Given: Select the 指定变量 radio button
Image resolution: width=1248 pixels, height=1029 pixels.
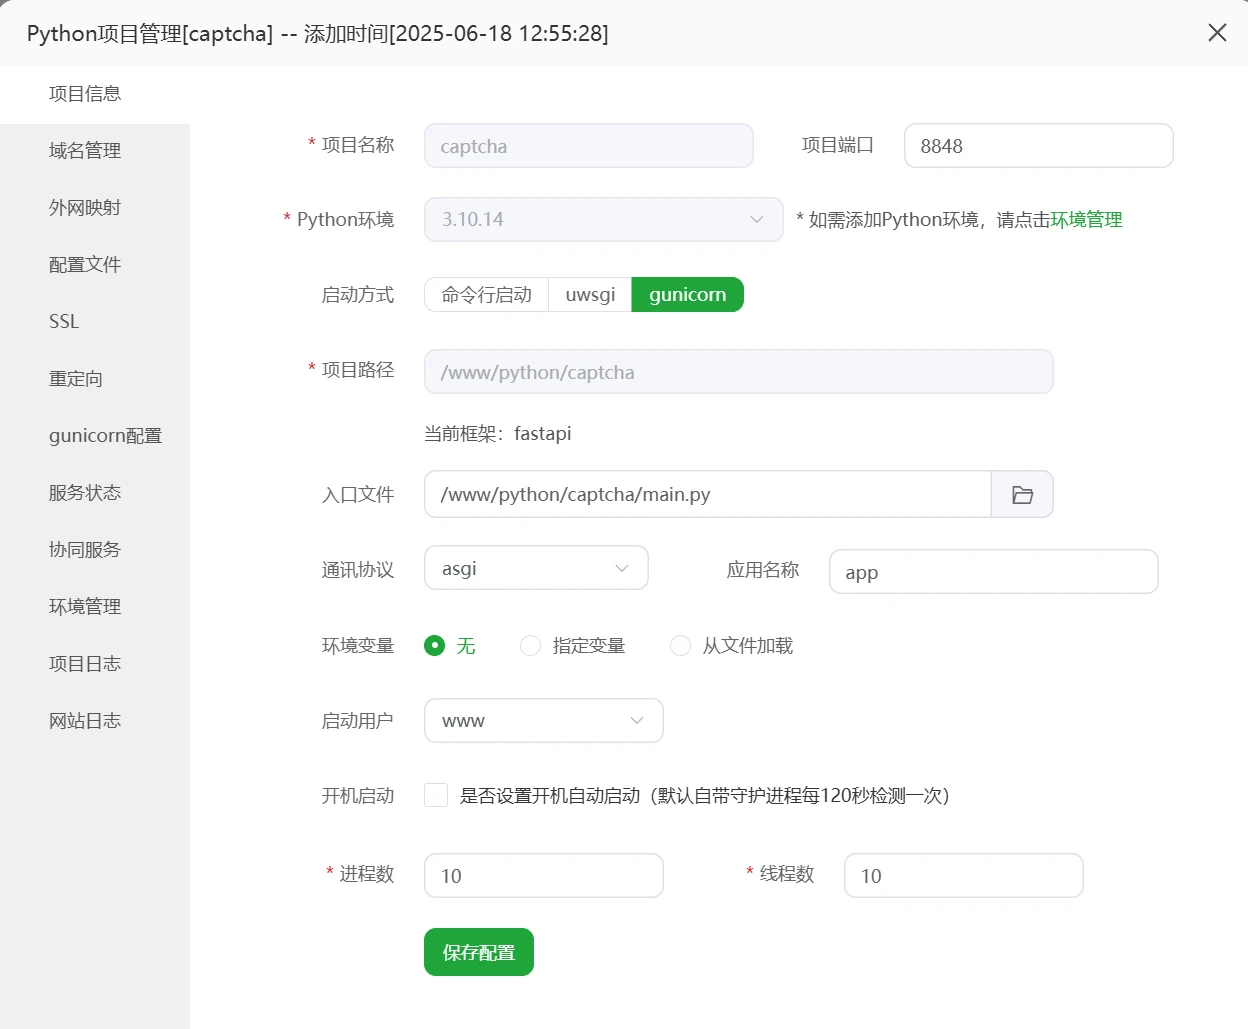Looking at the screenshot, I should [531, 646].
